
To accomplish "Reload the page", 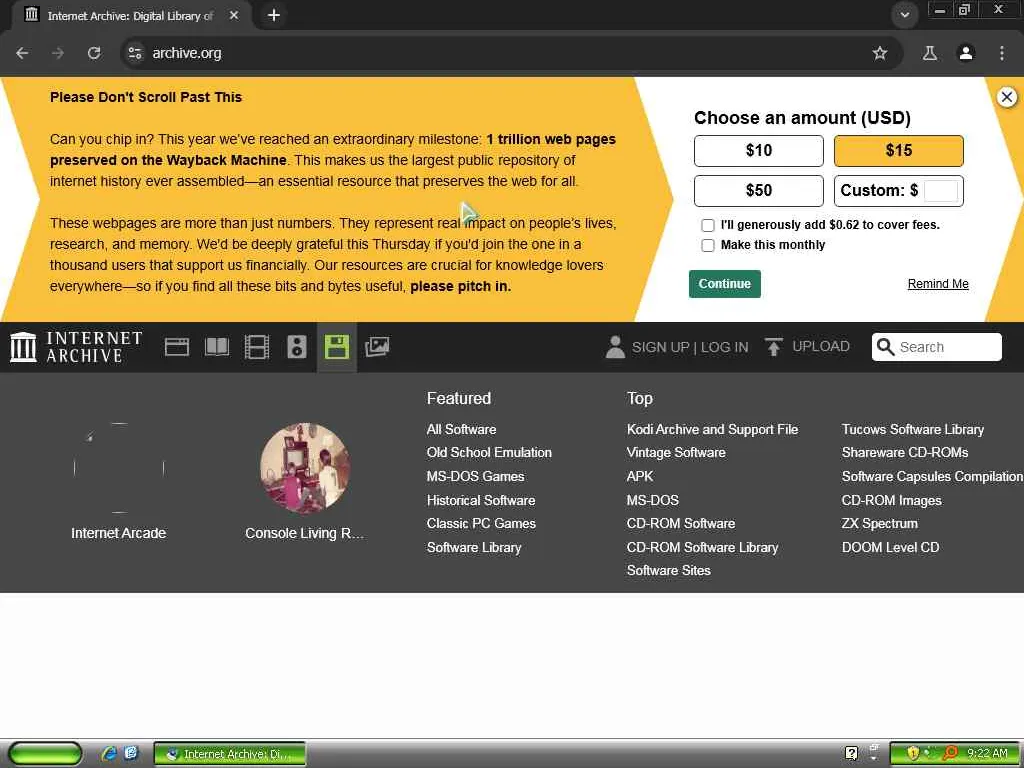I will point(94,53).
